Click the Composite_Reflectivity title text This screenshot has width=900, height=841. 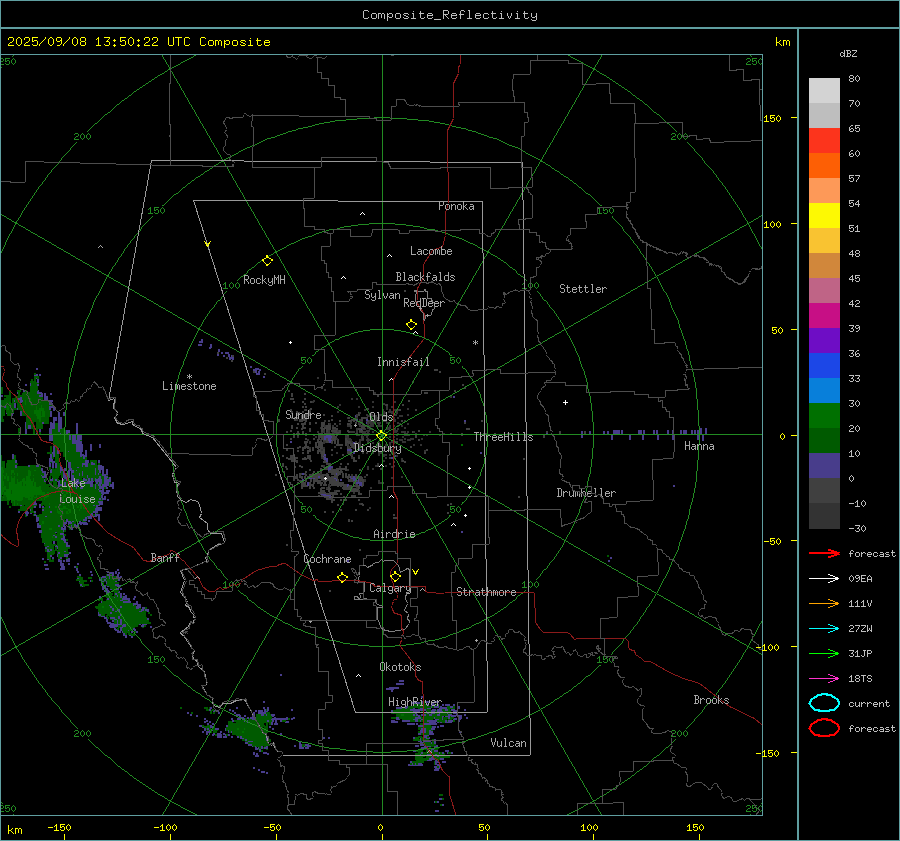449,15
